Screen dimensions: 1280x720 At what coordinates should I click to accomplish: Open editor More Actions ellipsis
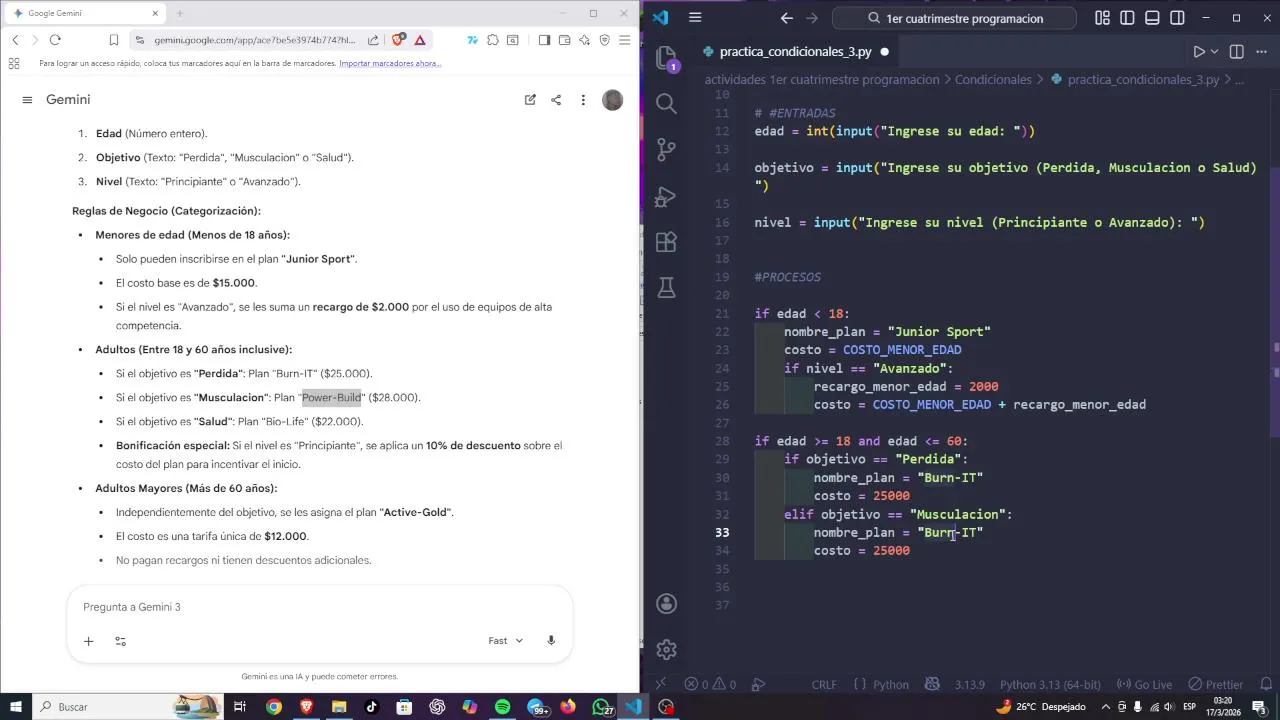click(x=1261, y=51)
